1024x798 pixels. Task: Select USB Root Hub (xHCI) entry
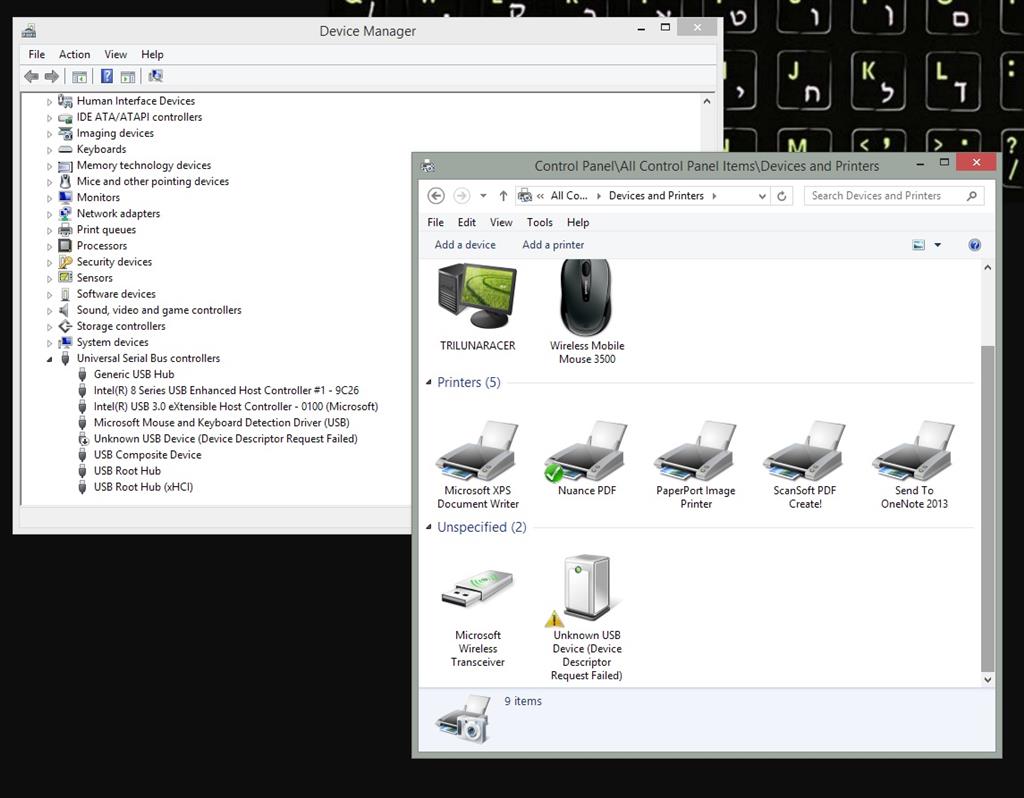click(143, 487)
